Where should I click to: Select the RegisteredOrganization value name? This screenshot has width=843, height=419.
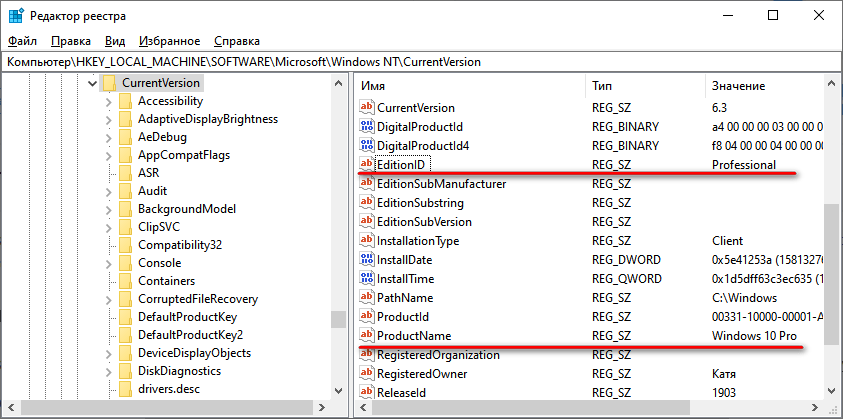point(438,355)
